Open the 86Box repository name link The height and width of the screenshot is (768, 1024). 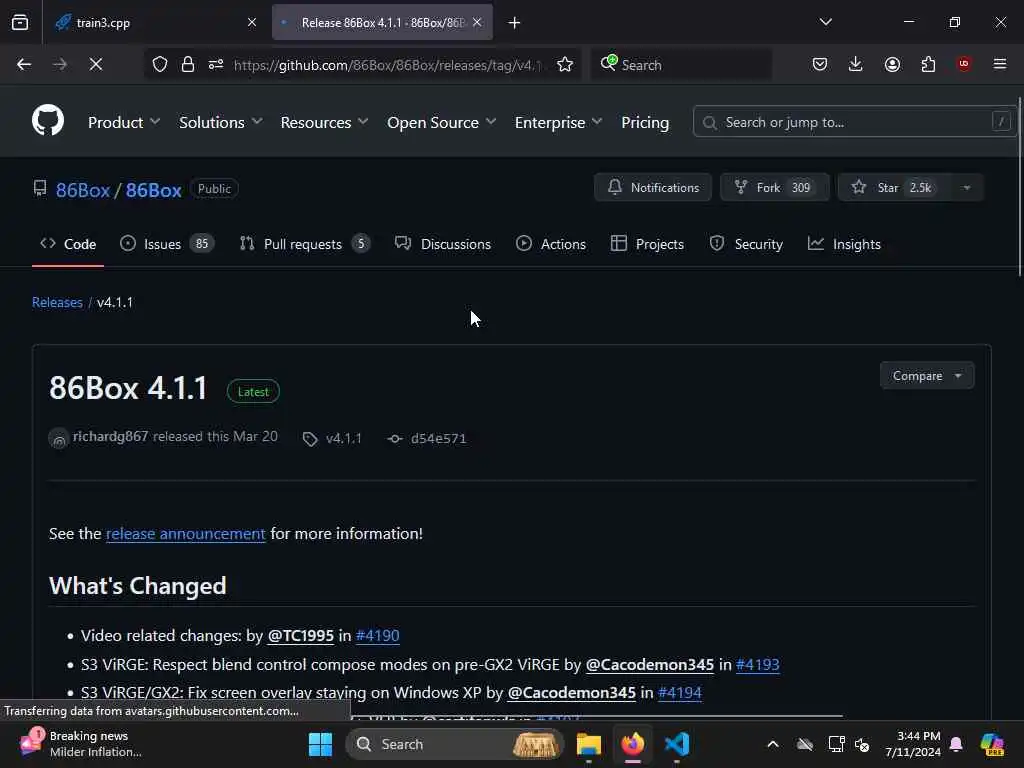point(153,190)
